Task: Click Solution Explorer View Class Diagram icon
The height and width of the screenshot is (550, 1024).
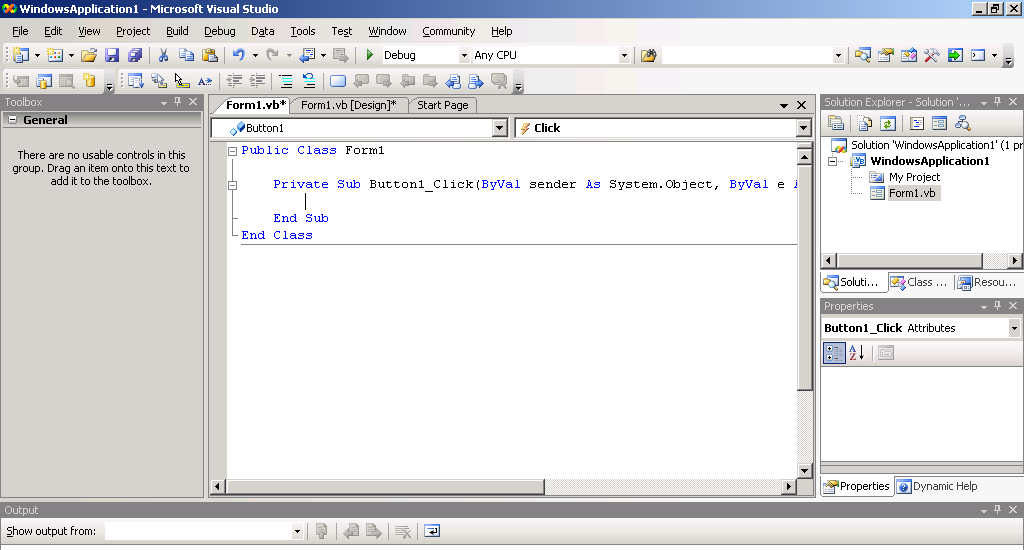Action: pos(963,123)
